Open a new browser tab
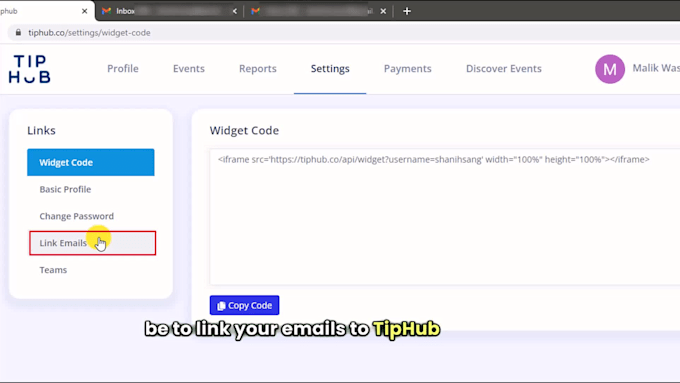Screen dimensions: 680x383 click(407, 11)
